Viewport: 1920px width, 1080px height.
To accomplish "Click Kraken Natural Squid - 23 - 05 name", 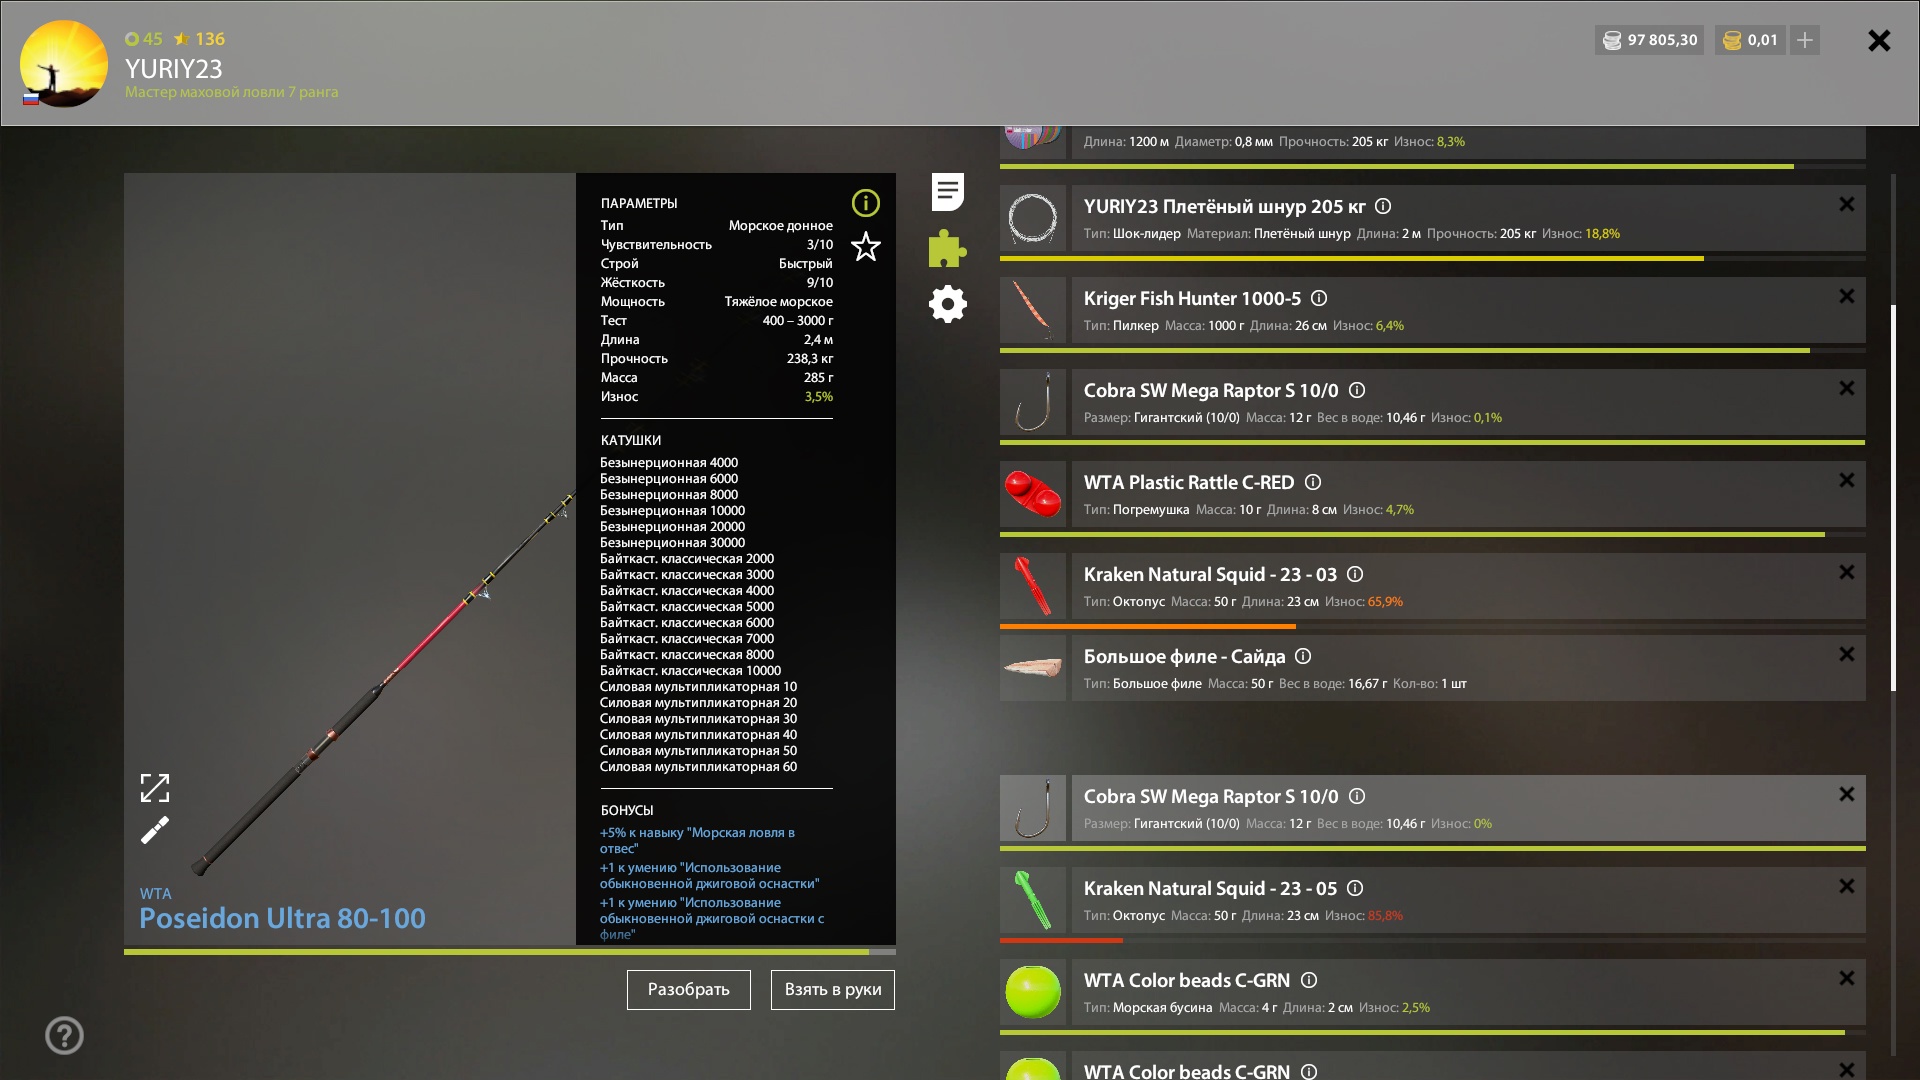I will pyautogui.click(x=1210, y=888).
